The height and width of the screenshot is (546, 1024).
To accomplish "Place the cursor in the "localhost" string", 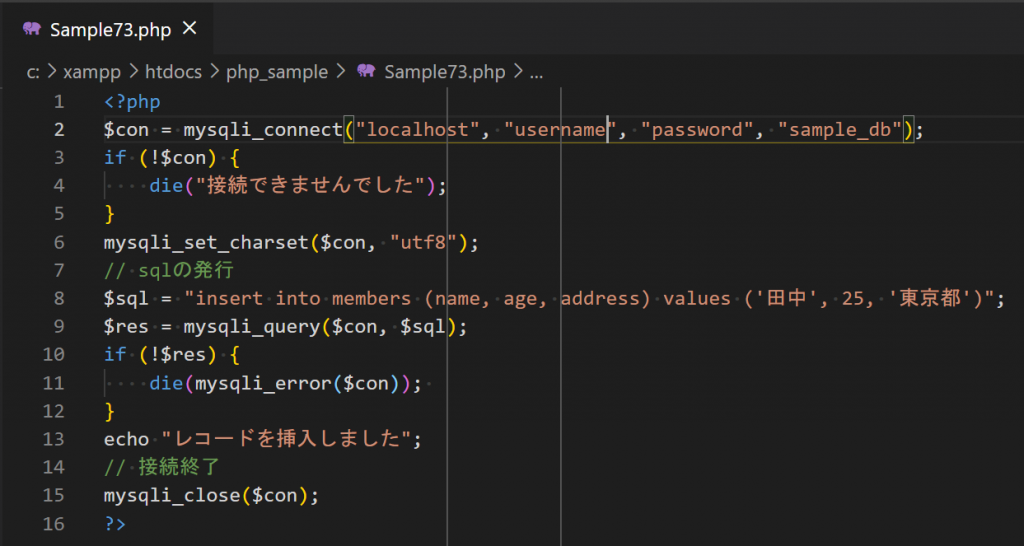I will pos(416,129).
